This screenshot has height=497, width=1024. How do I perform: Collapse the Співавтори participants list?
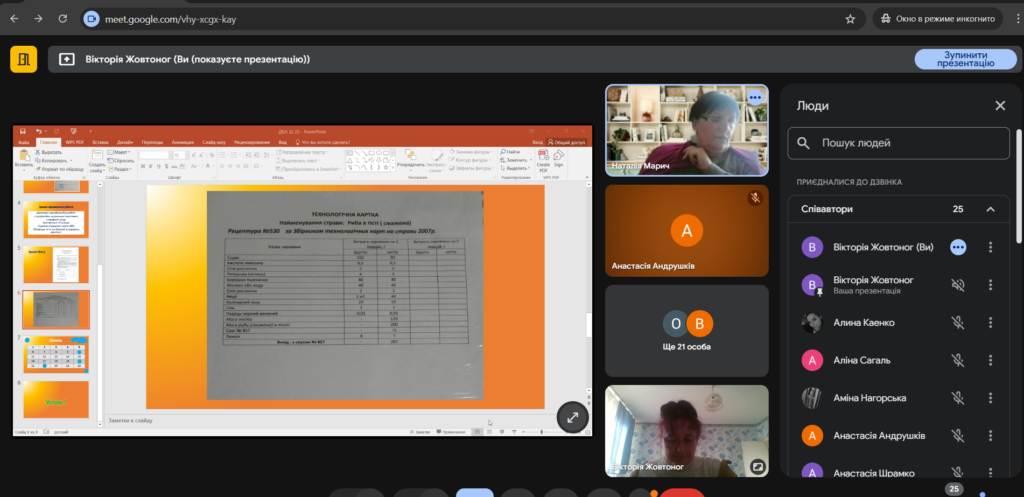990,210
